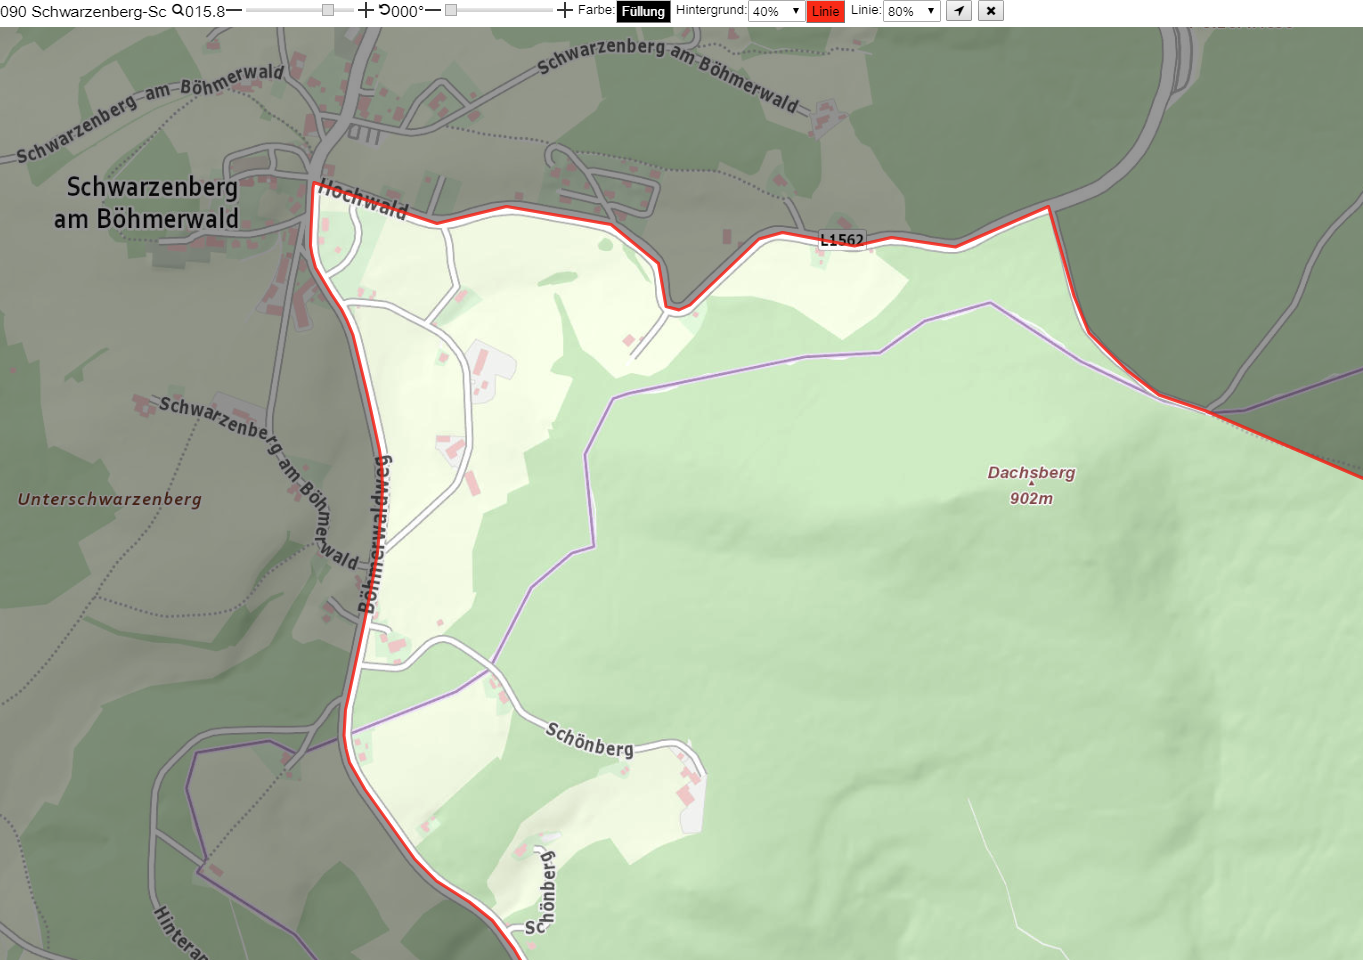The width and height of the screenshot is (1363, 960).
Task: Click the black Füllung color button
Action: coord(643,11)
